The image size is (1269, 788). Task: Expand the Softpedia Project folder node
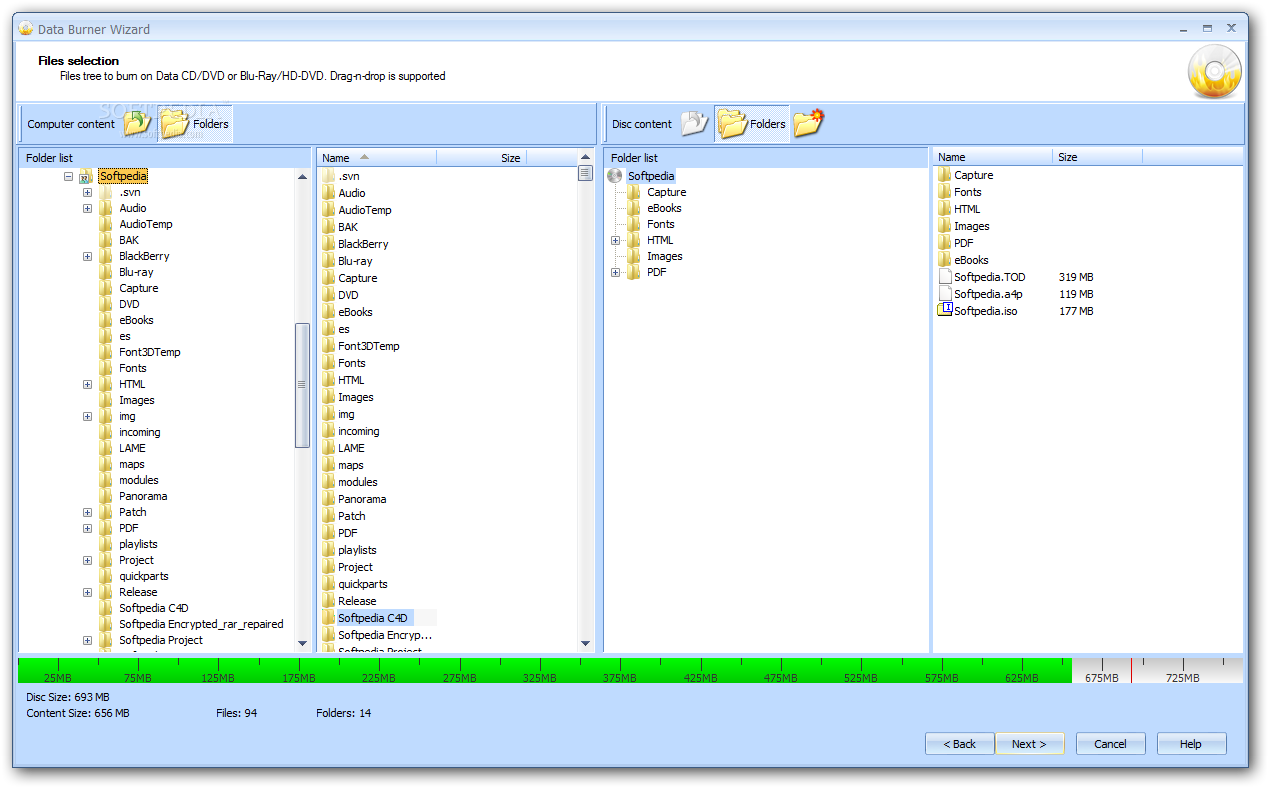point(87,640)
